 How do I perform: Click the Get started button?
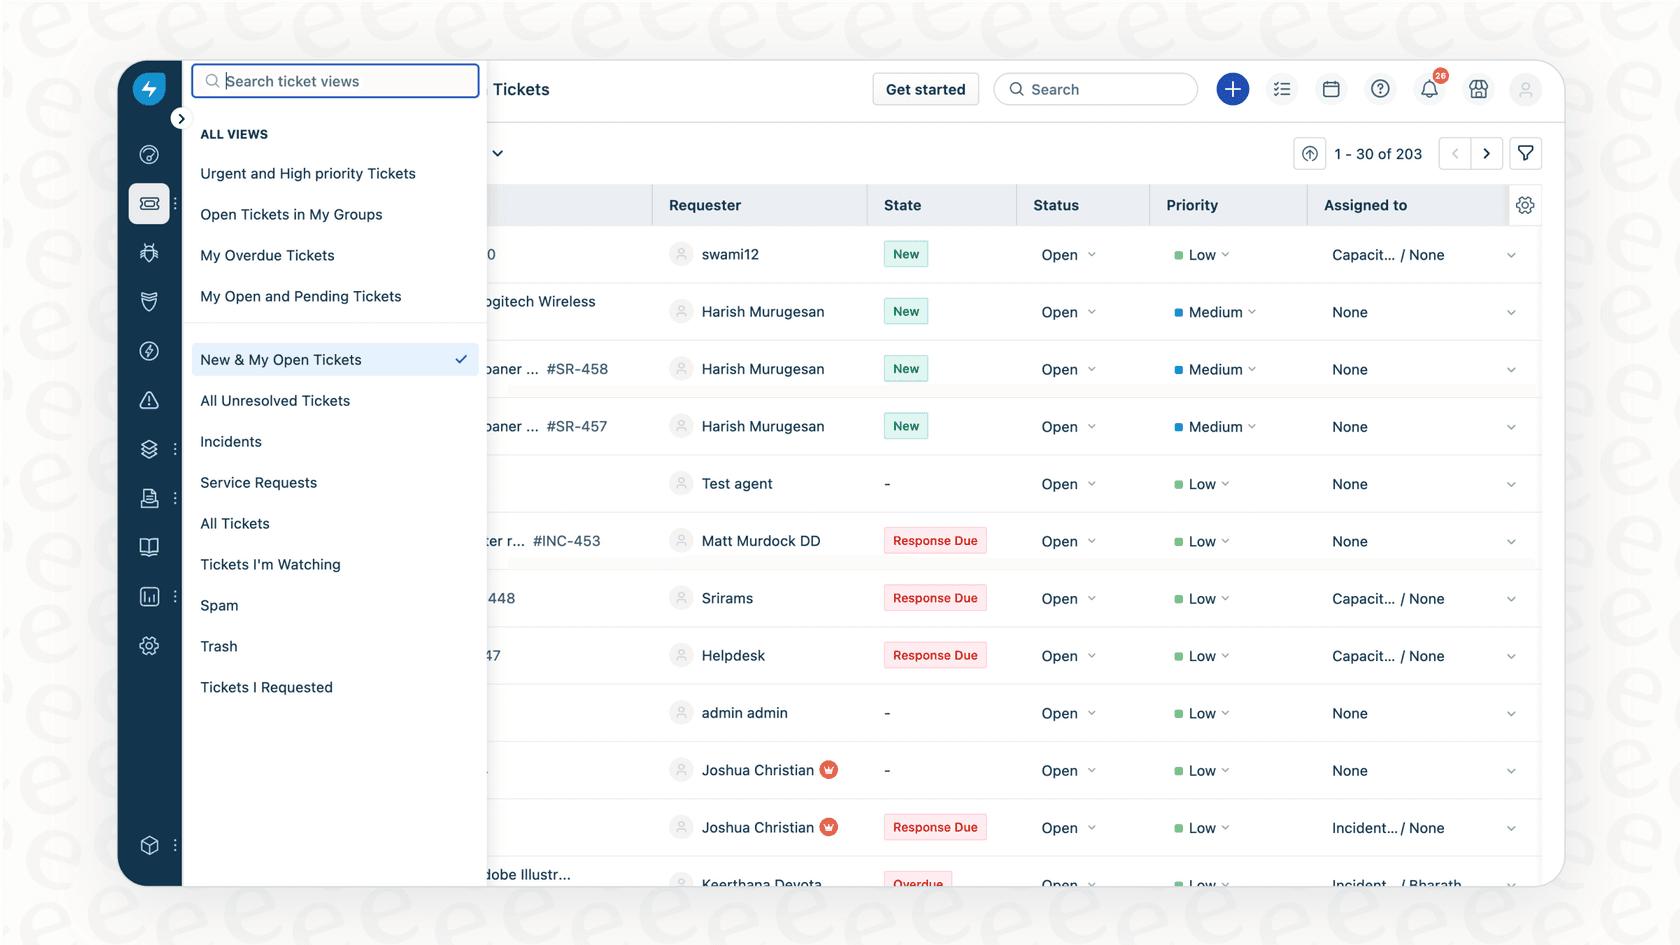(x=925, y=89)
